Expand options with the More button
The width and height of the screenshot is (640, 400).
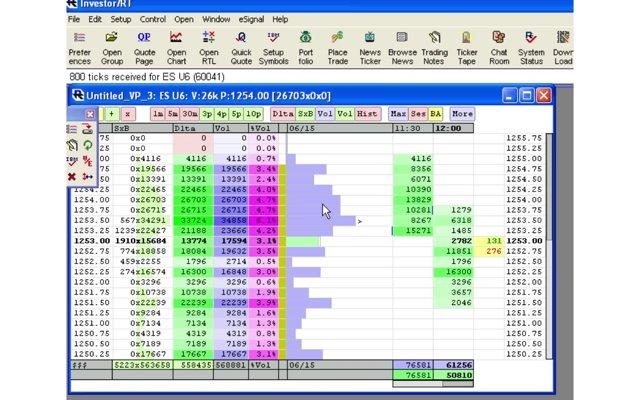pos(462,114)
